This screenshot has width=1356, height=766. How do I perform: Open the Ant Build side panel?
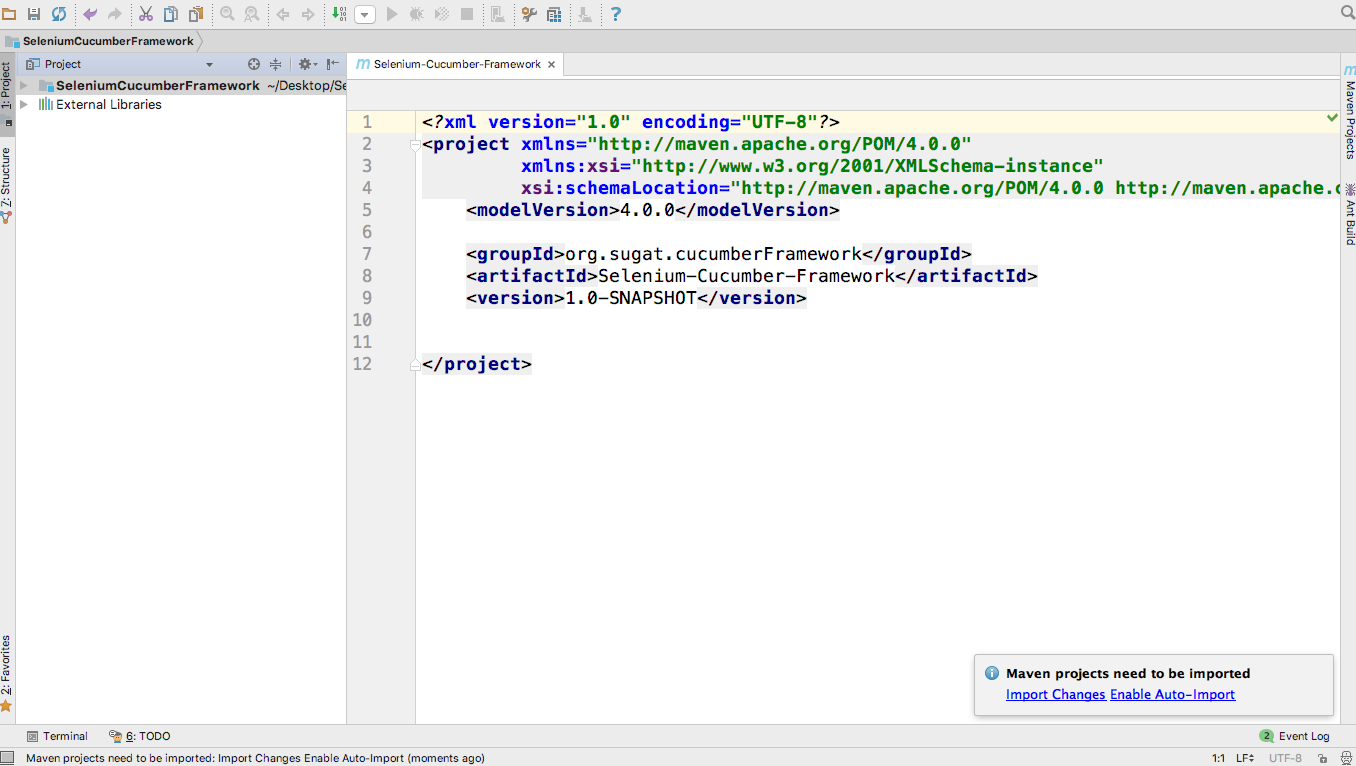coord(1349,214)
